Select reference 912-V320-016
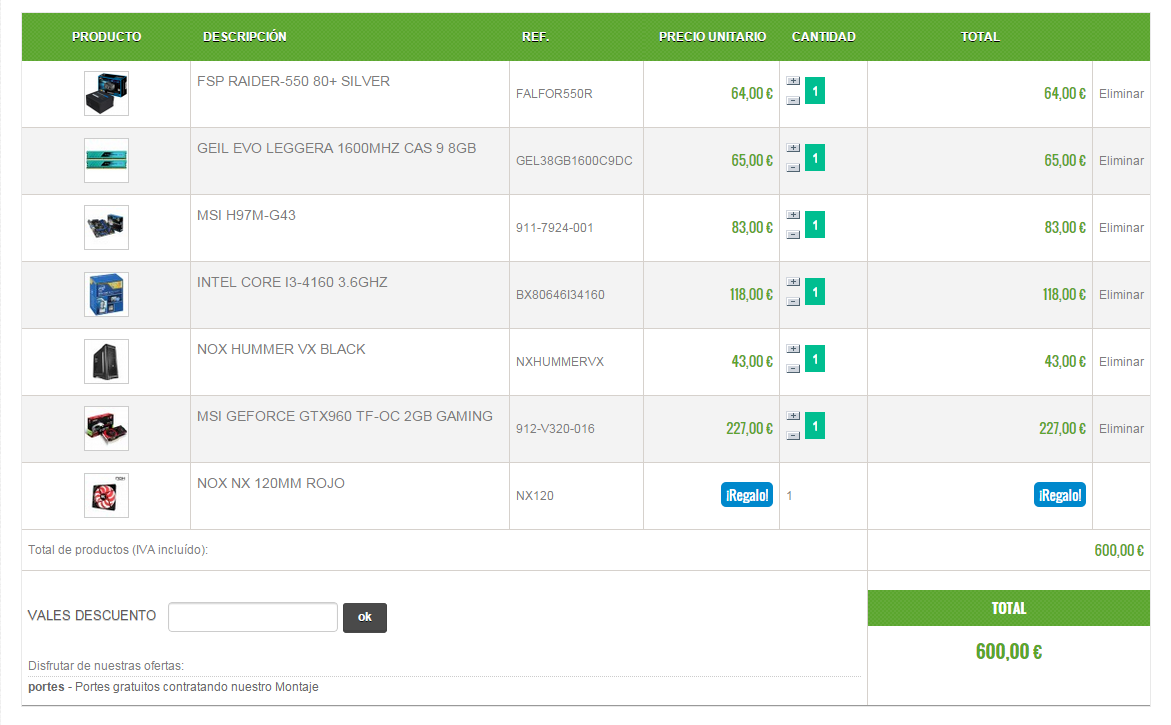This screenshot has width=1171, height=725. click(556, 429)
